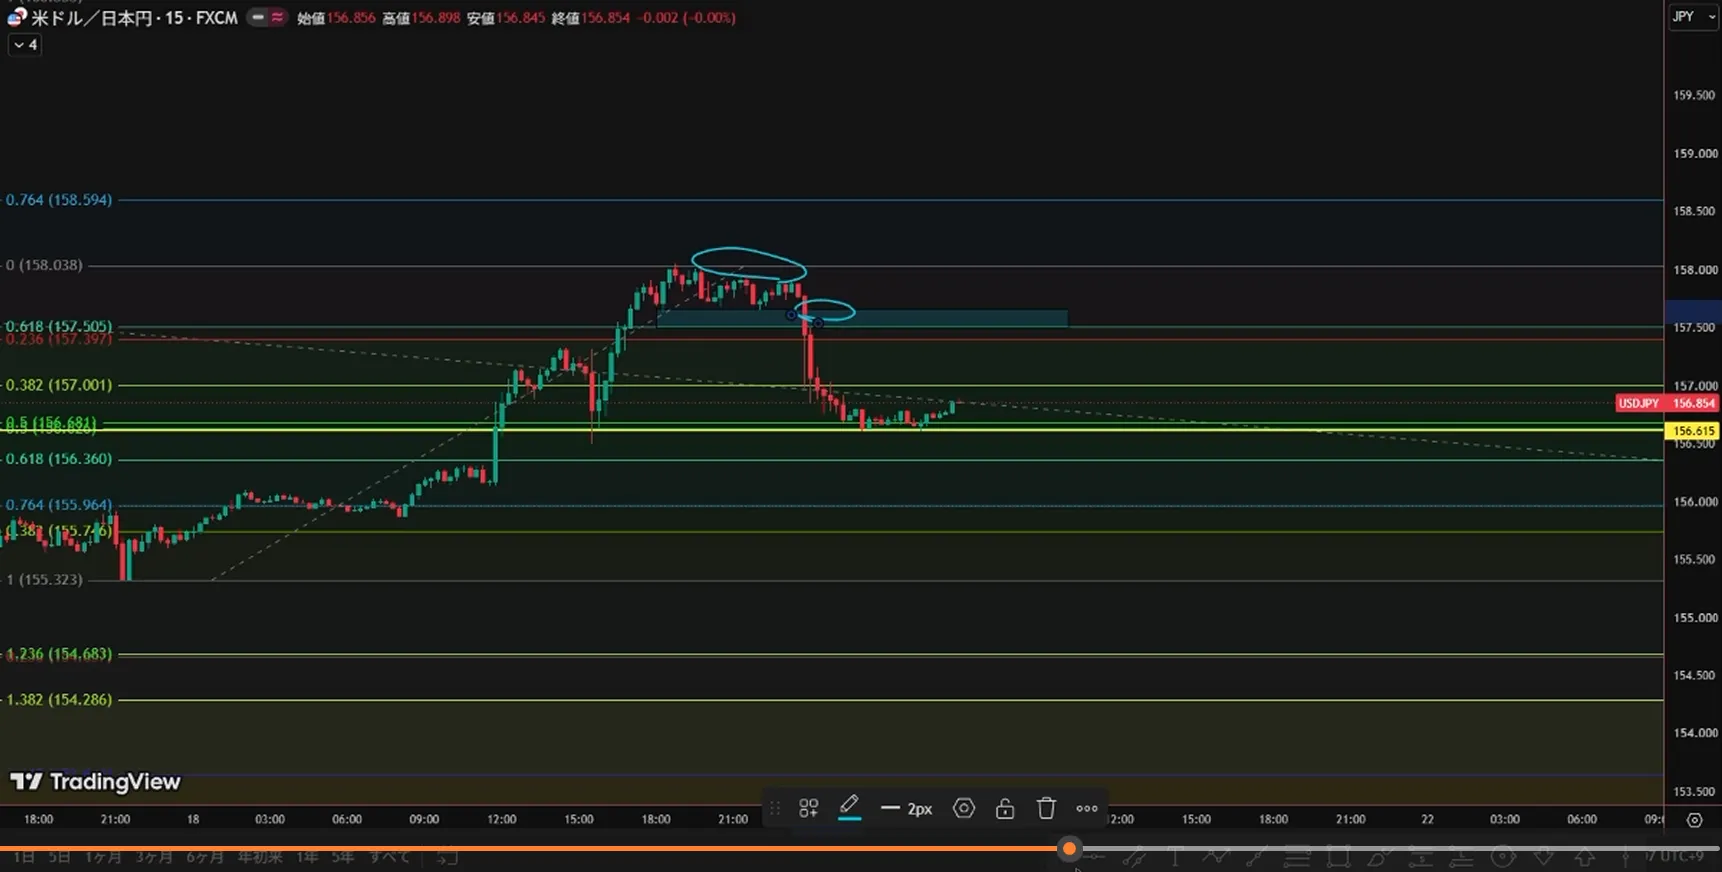The width and height of the screenshot is (1722, 872).
Task: Select the 0.764 (158.594) Fibonacci level label
Action: [x=59, y=200]
